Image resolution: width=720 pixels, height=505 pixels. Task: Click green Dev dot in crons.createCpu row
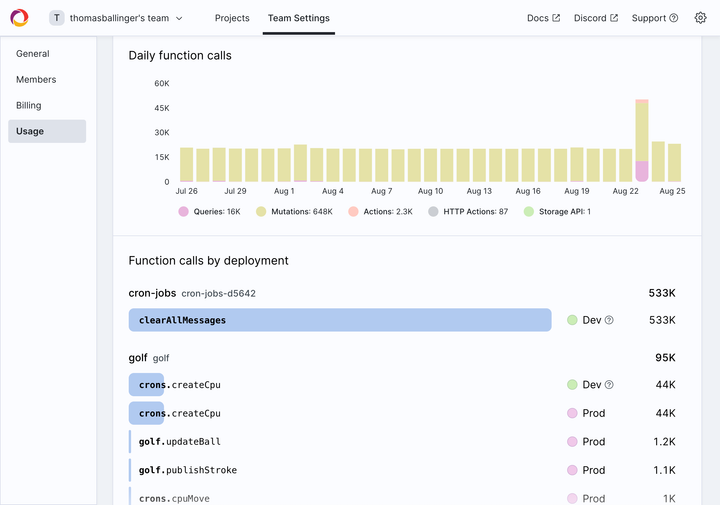point(572,385)
